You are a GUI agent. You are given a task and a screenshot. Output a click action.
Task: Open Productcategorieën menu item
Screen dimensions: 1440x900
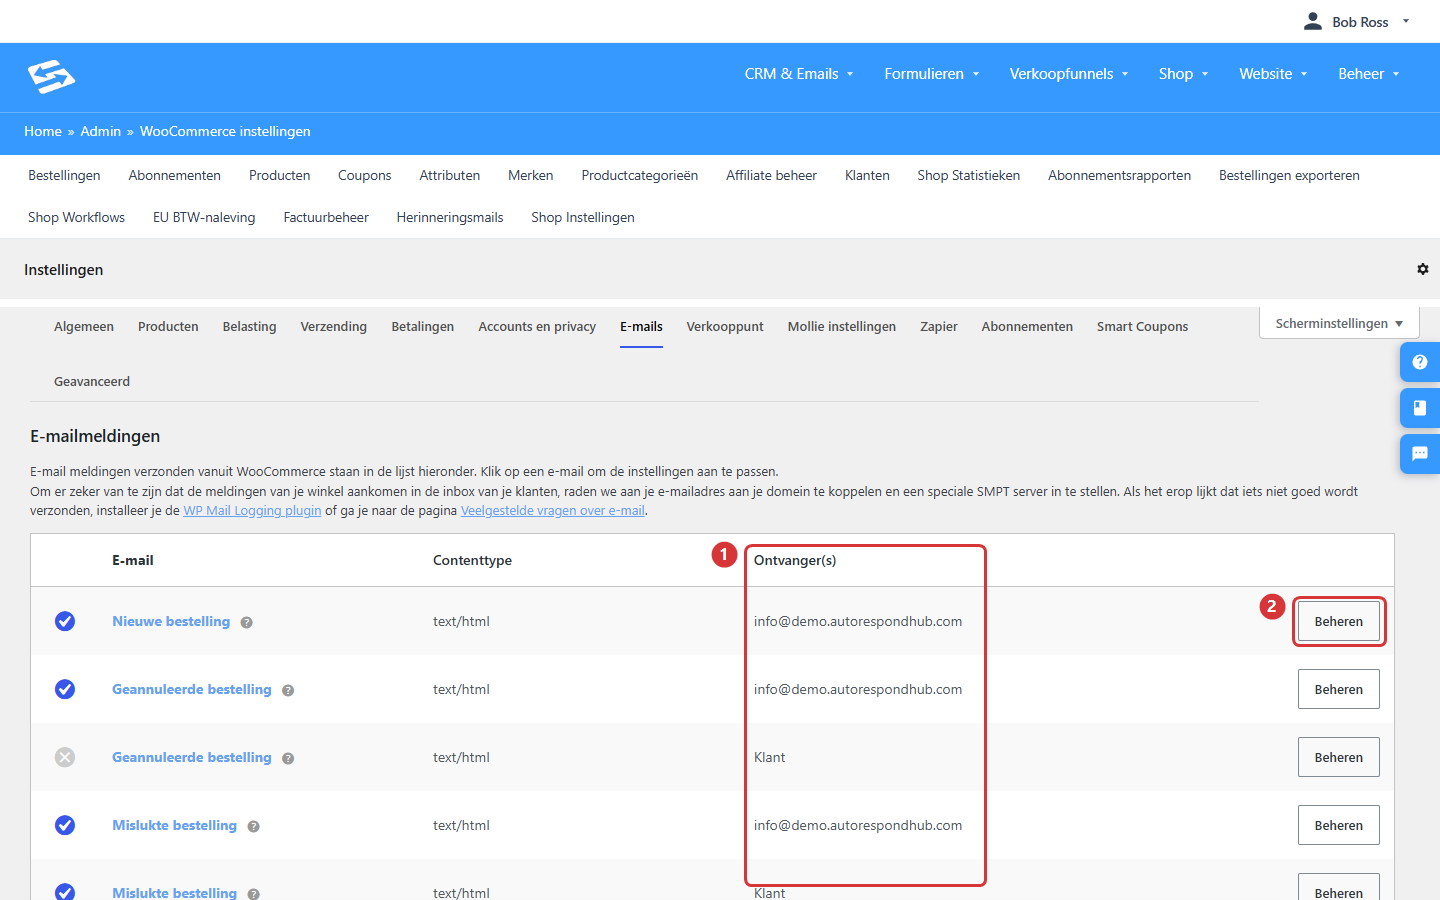point(639,176)
